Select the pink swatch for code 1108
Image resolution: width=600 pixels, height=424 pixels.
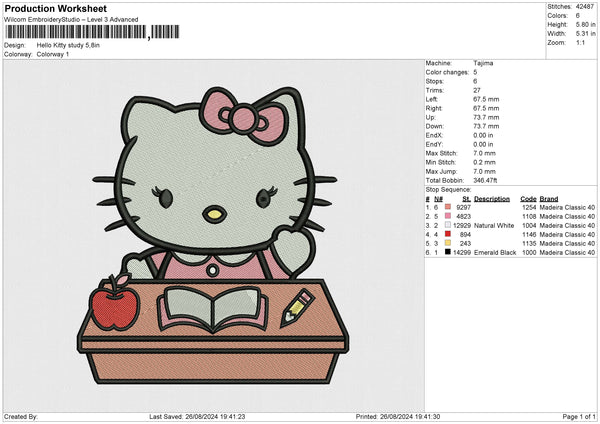pyautogui.click(x=448, y=216)
